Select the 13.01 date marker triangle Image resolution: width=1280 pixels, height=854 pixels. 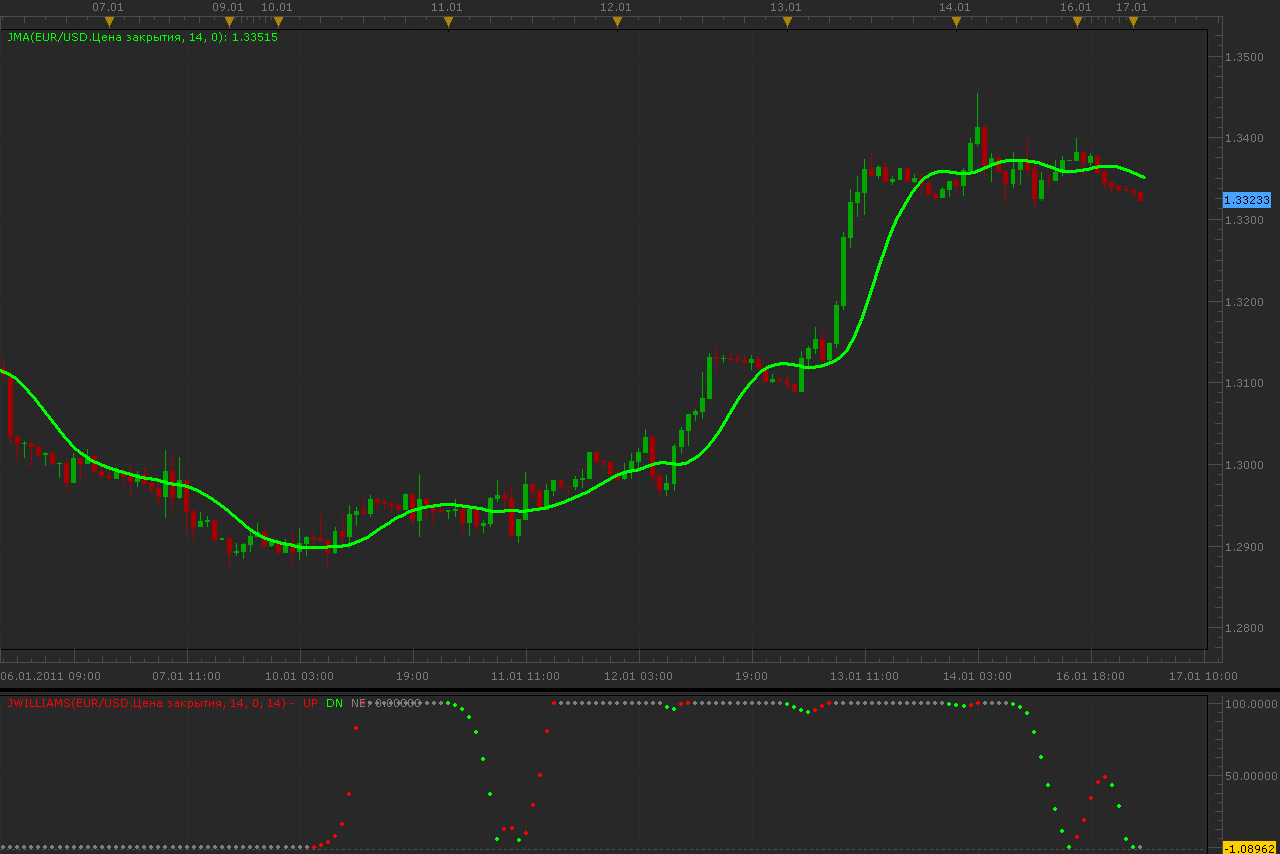click(787, 22)
